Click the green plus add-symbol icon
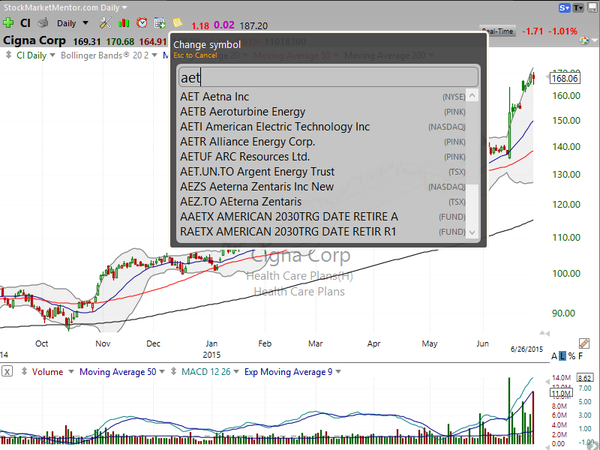600x450 pixels. 8,23
